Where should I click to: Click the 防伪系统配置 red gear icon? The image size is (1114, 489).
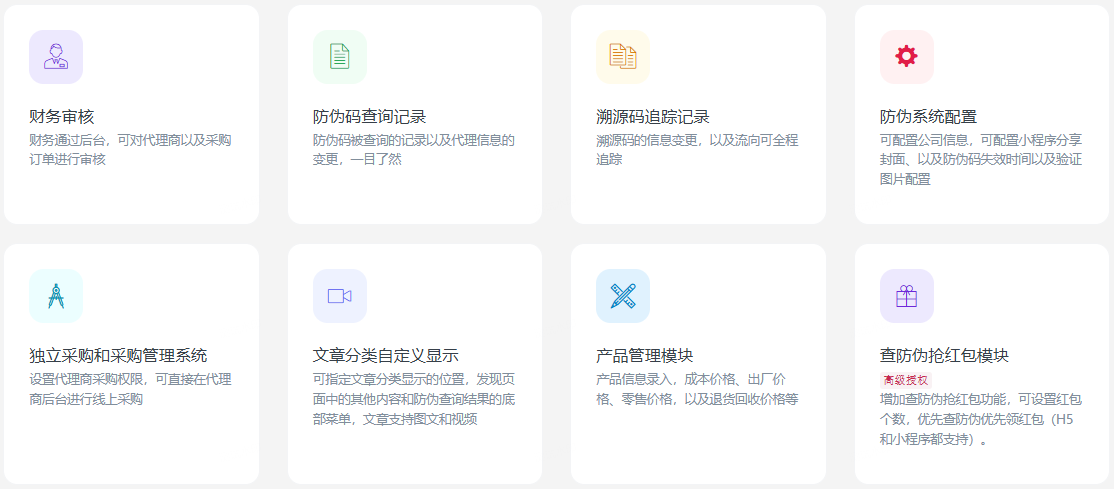(x=906, y=57)
